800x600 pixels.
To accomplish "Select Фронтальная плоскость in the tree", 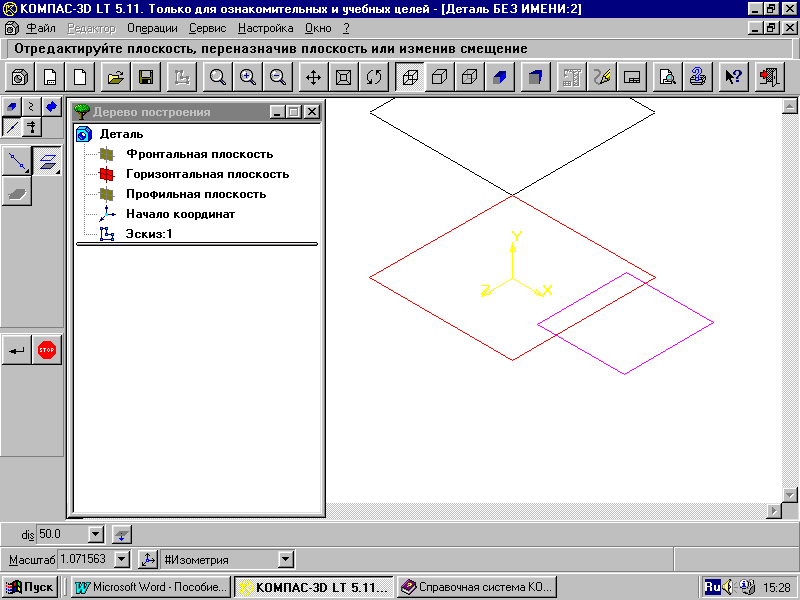I will [199, 154].
